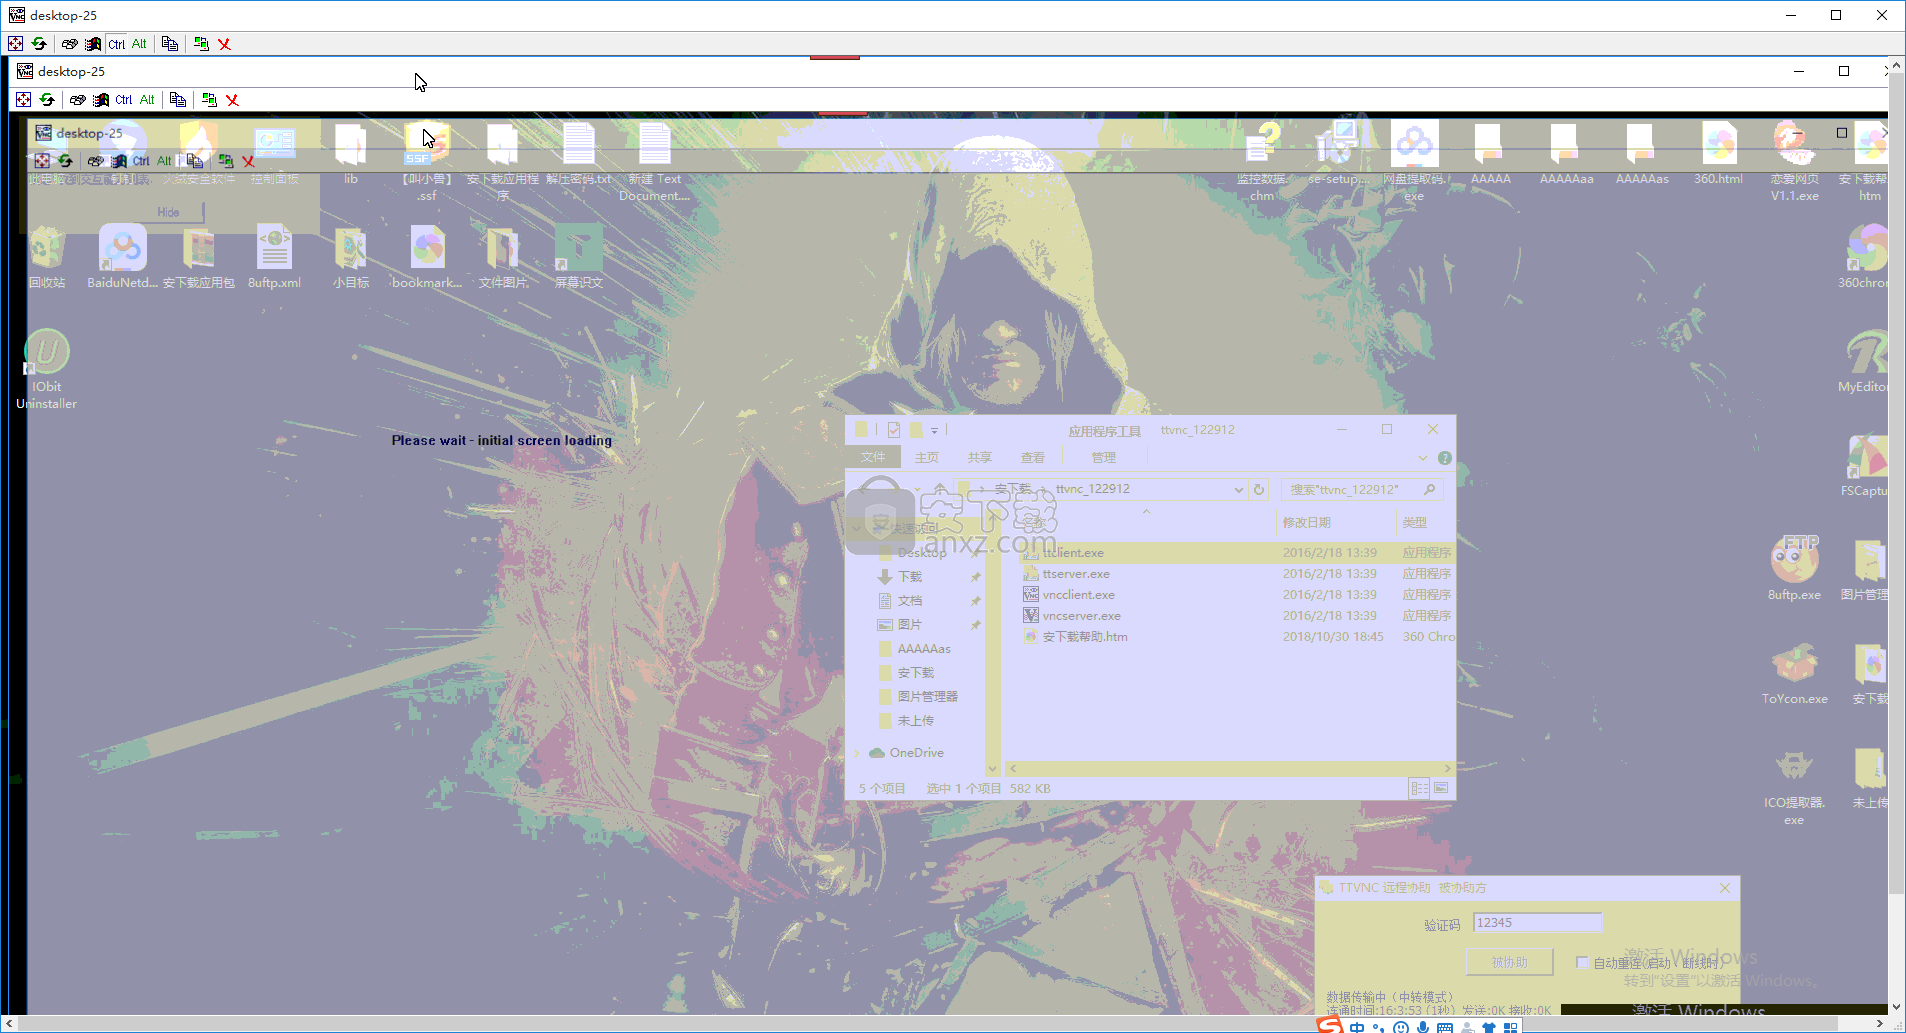Click red X disconnect icon in outer VNC toolbar
1906x1033 pixels.
click(224, 44)
